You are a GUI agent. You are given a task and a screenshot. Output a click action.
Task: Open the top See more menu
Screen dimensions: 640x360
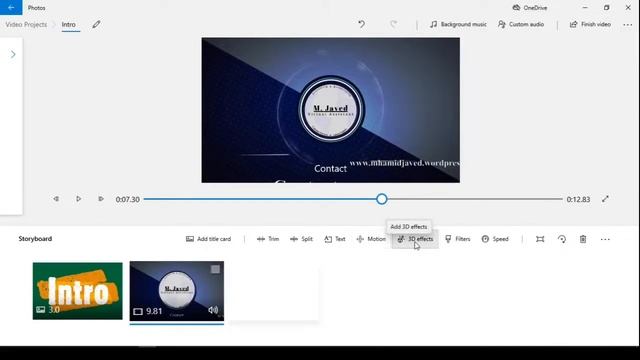627,24
